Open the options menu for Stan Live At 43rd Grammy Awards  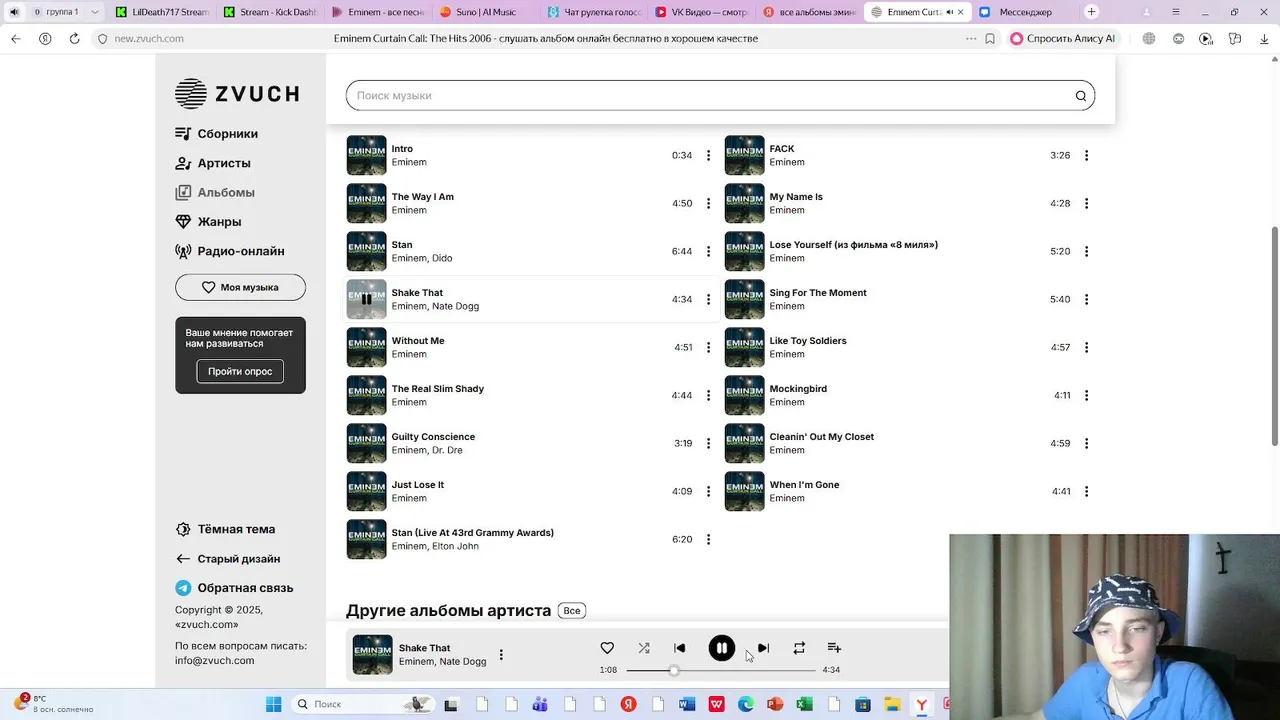coord(708,539)
